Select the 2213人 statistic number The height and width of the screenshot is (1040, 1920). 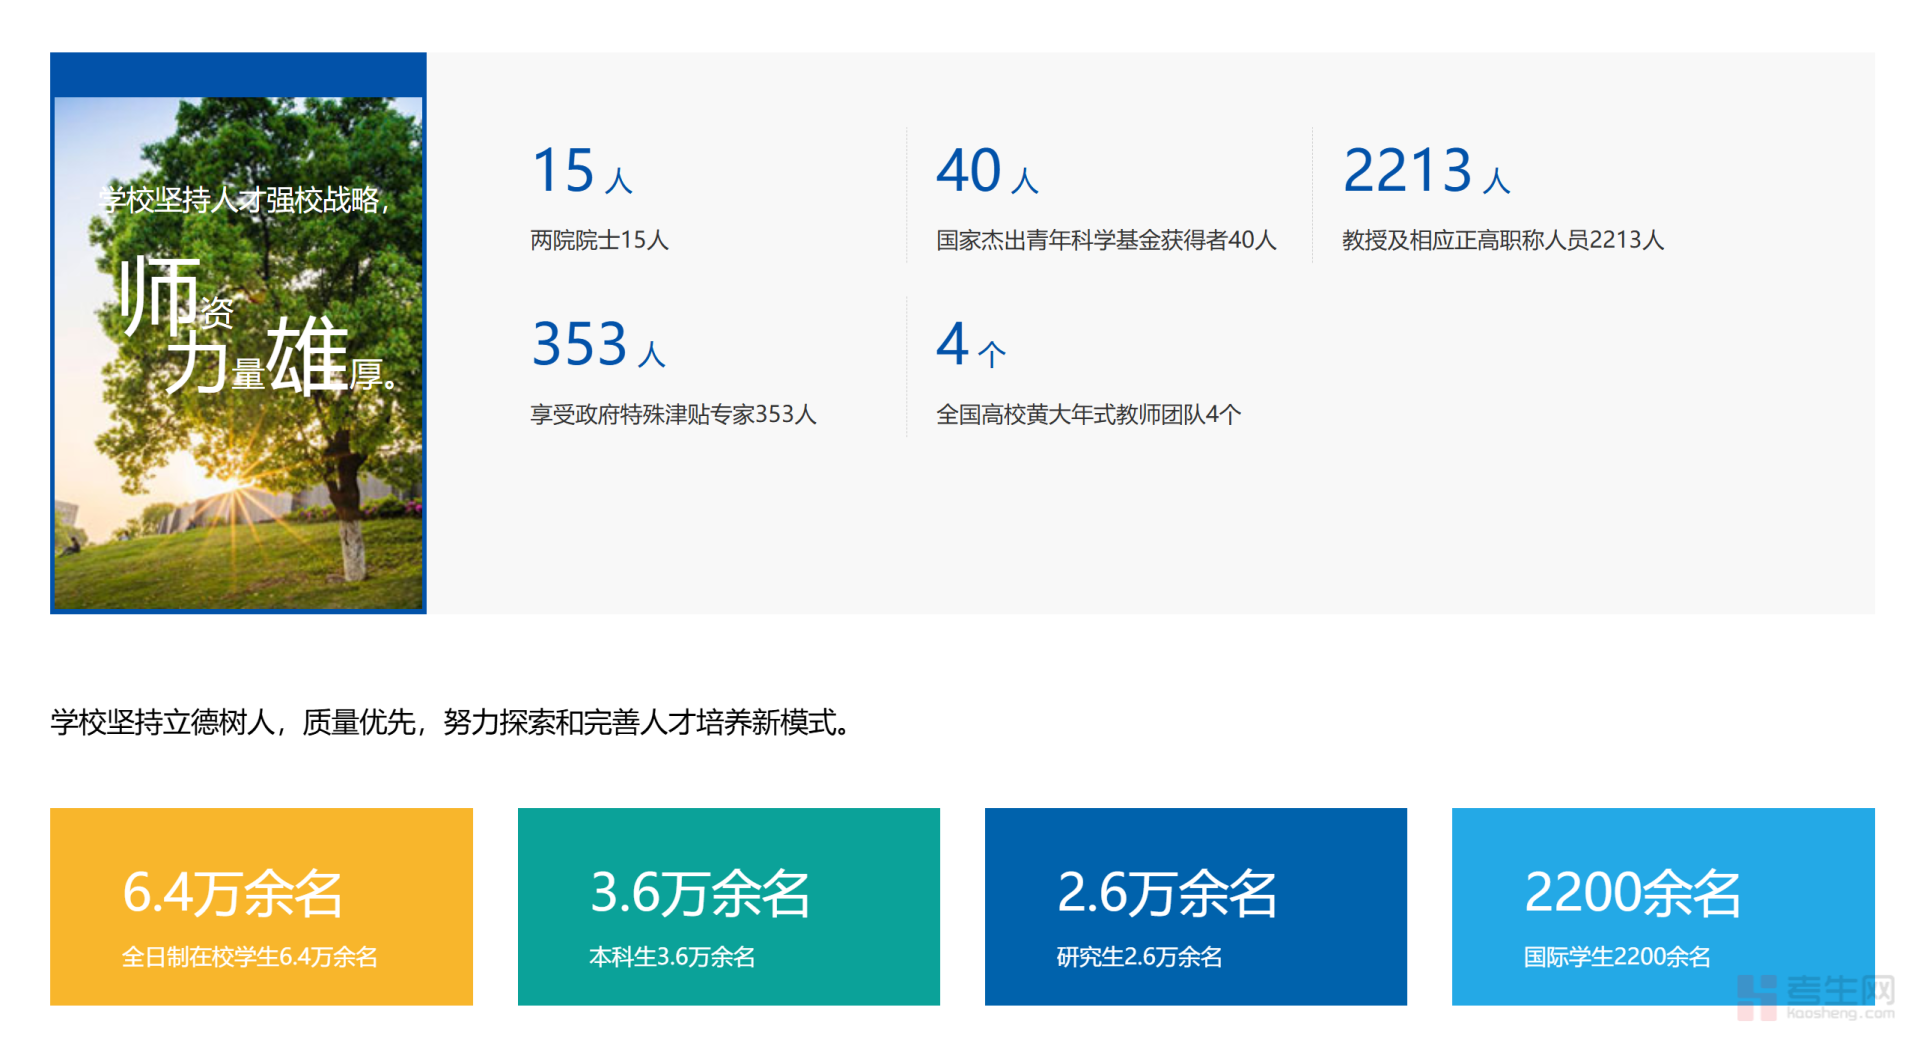click(1426, 171)
